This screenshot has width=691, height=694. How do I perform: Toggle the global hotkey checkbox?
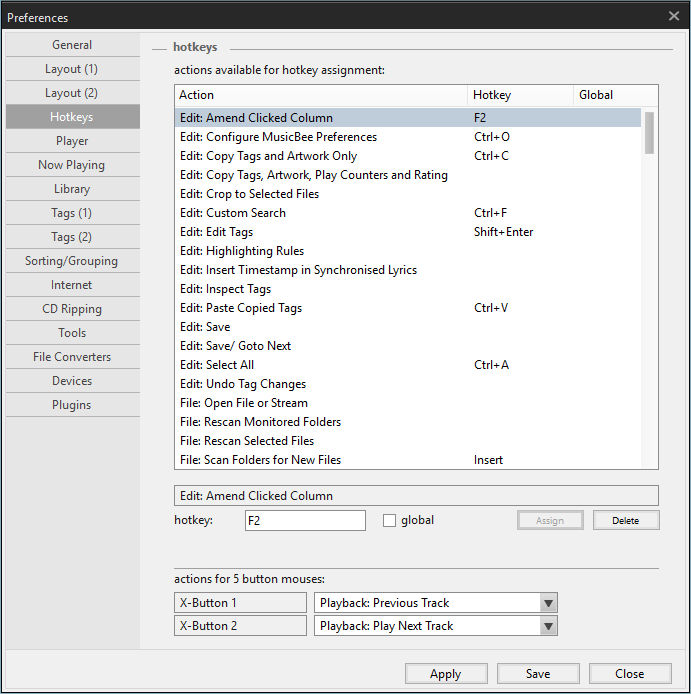pos(390,520)
